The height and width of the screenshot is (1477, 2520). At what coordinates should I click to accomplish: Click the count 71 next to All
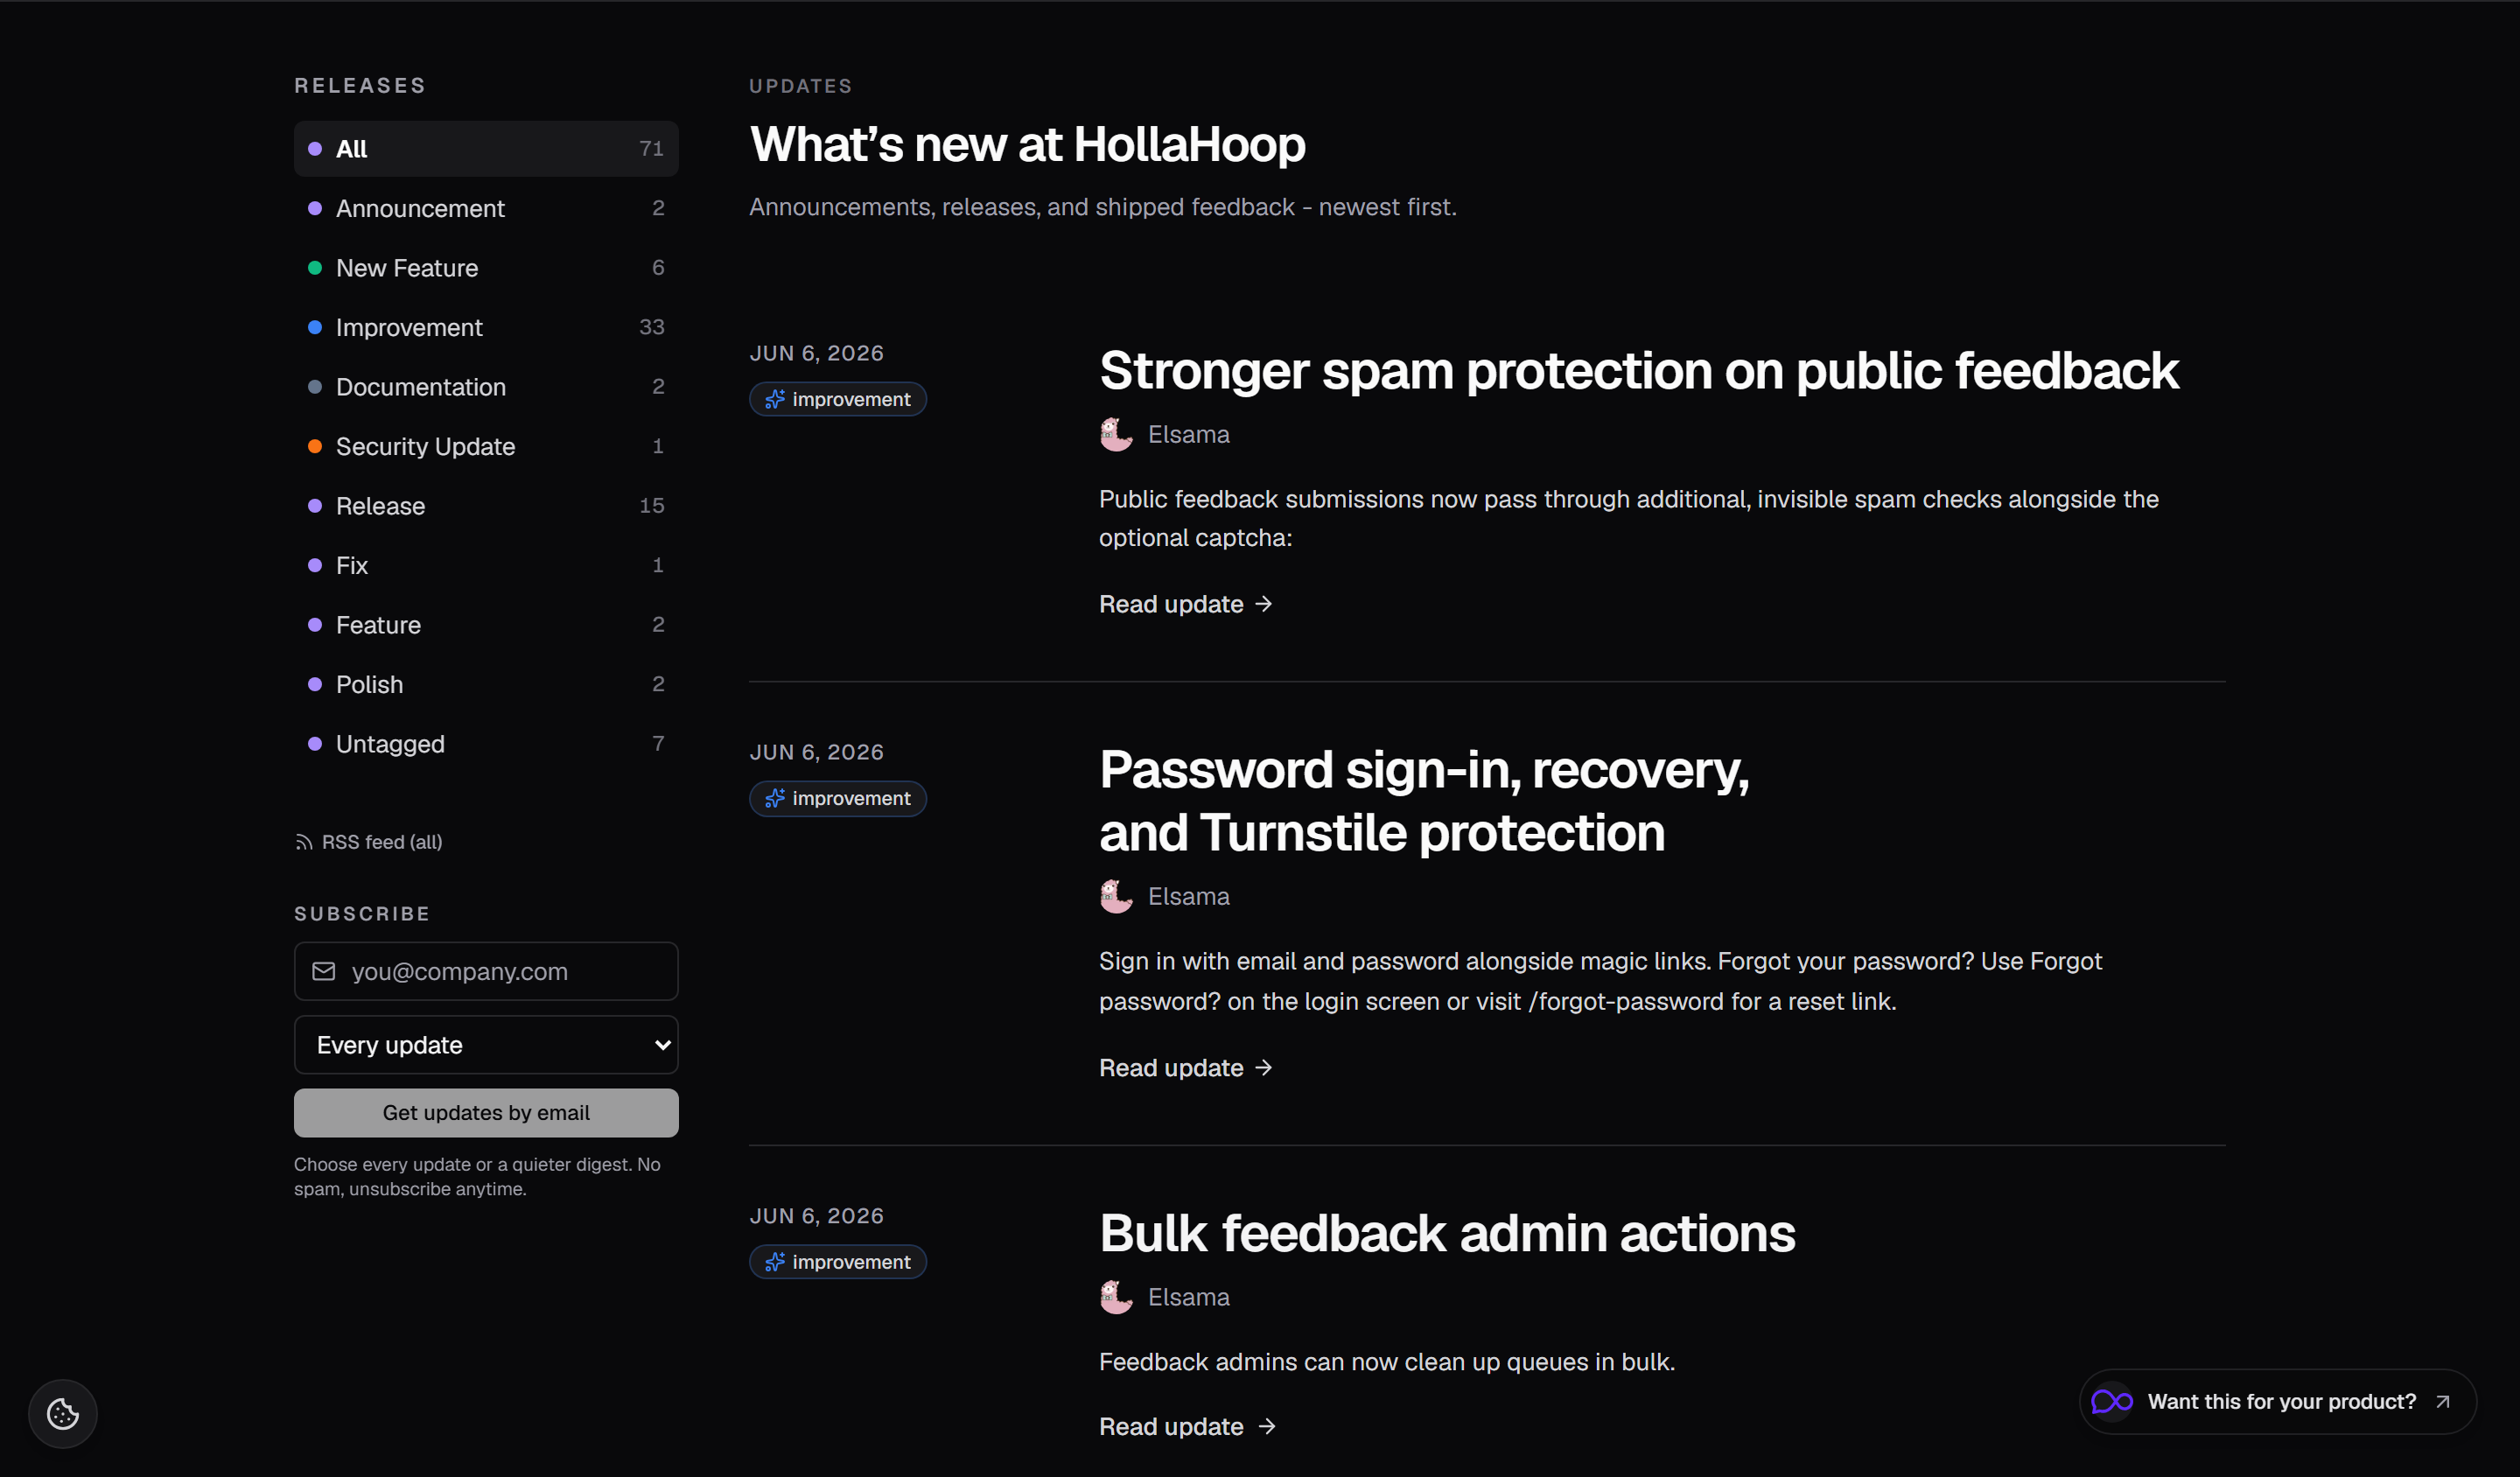click(651, 149)
